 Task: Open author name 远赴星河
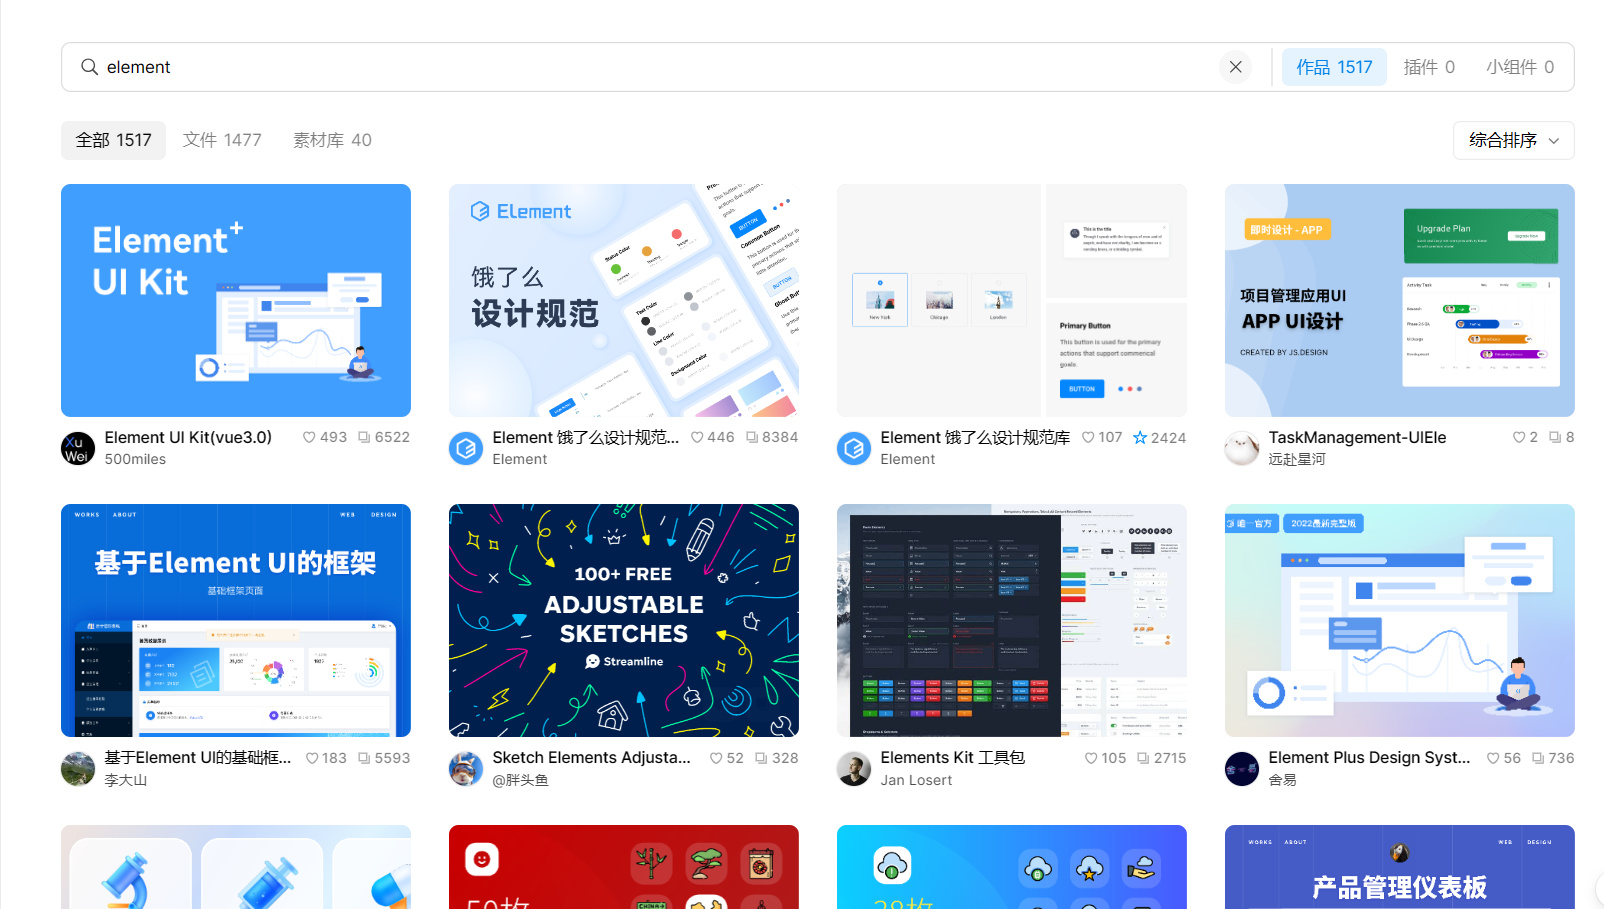click(x=1297, y=459)
